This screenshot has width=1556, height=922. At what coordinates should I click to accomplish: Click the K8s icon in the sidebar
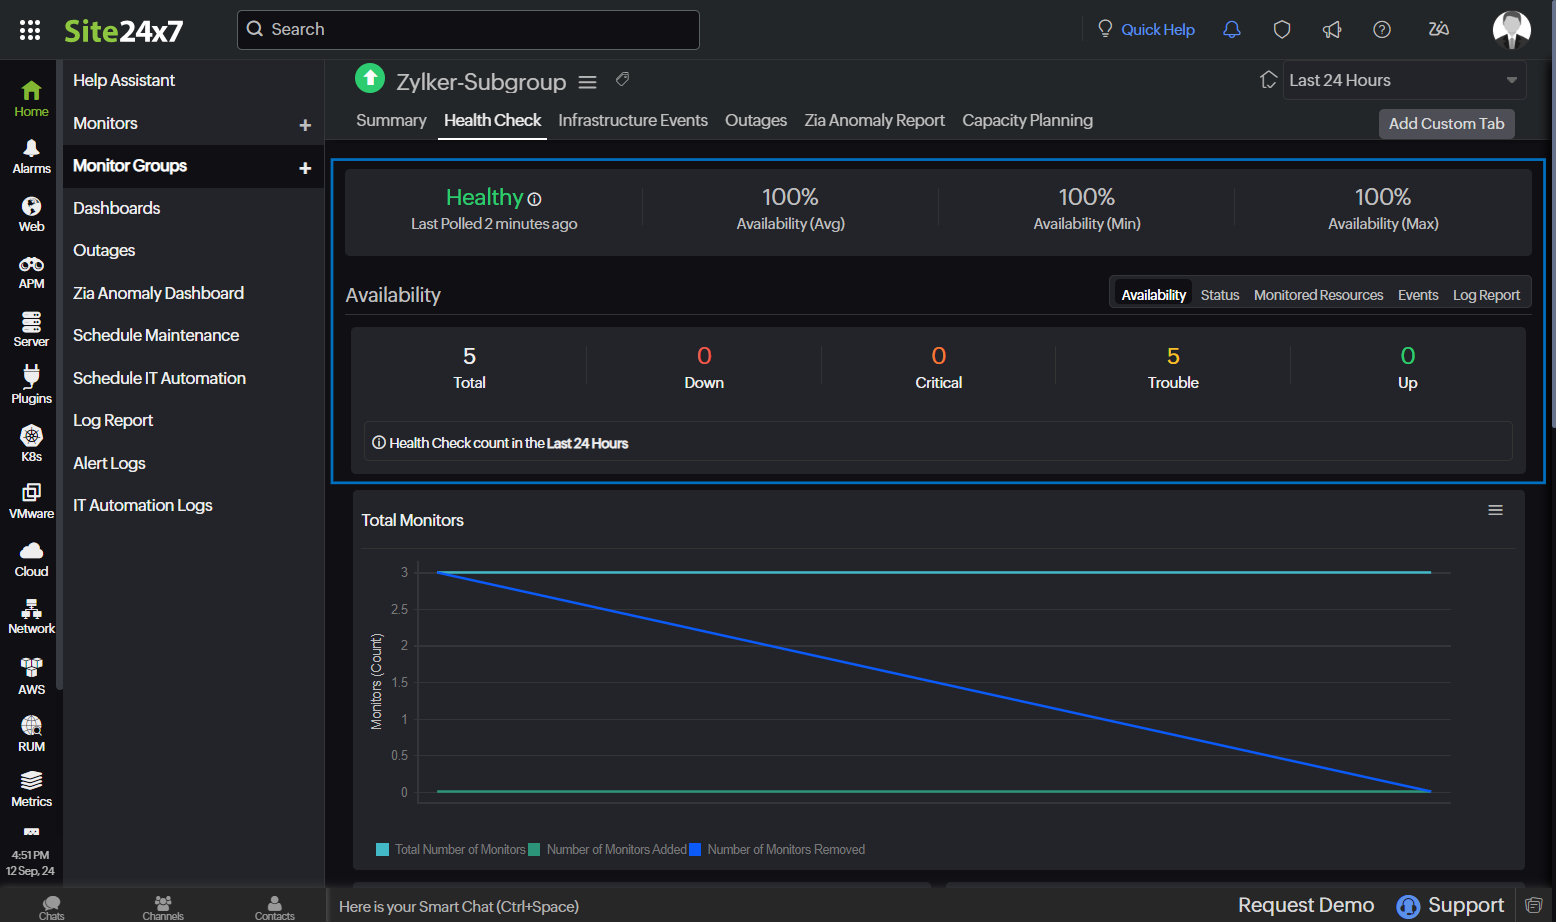(x=32, y=443)
